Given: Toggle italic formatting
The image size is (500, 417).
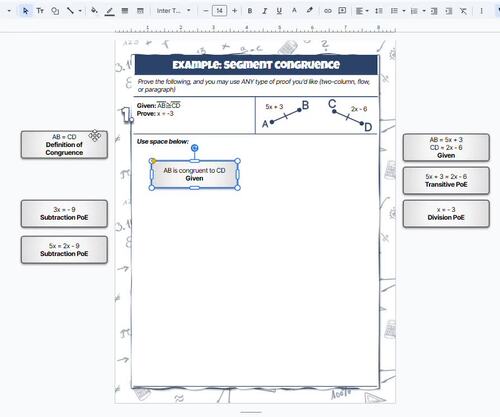Looking at the screenshot, I should [x=264, y=11].
